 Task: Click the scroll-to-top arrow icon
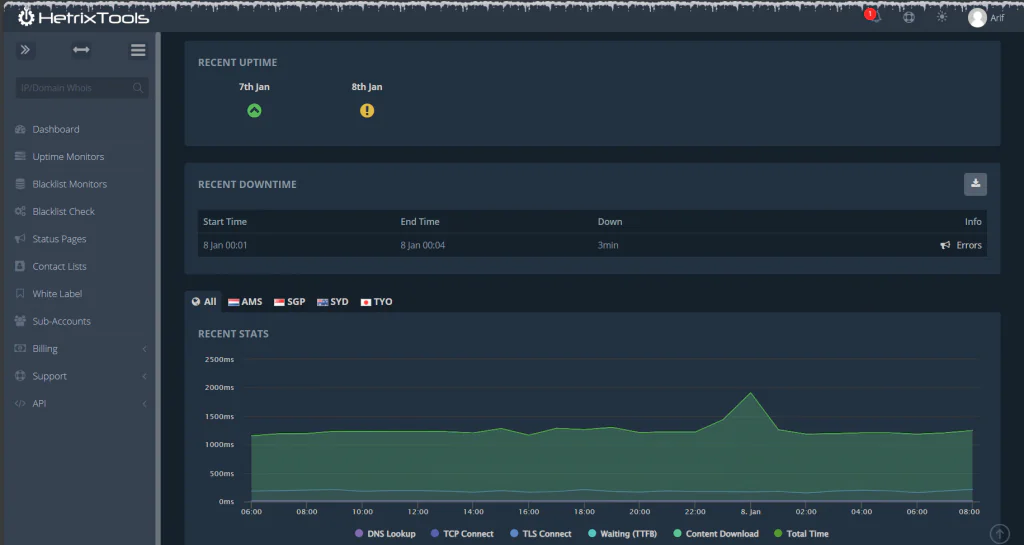[1000, 533]
